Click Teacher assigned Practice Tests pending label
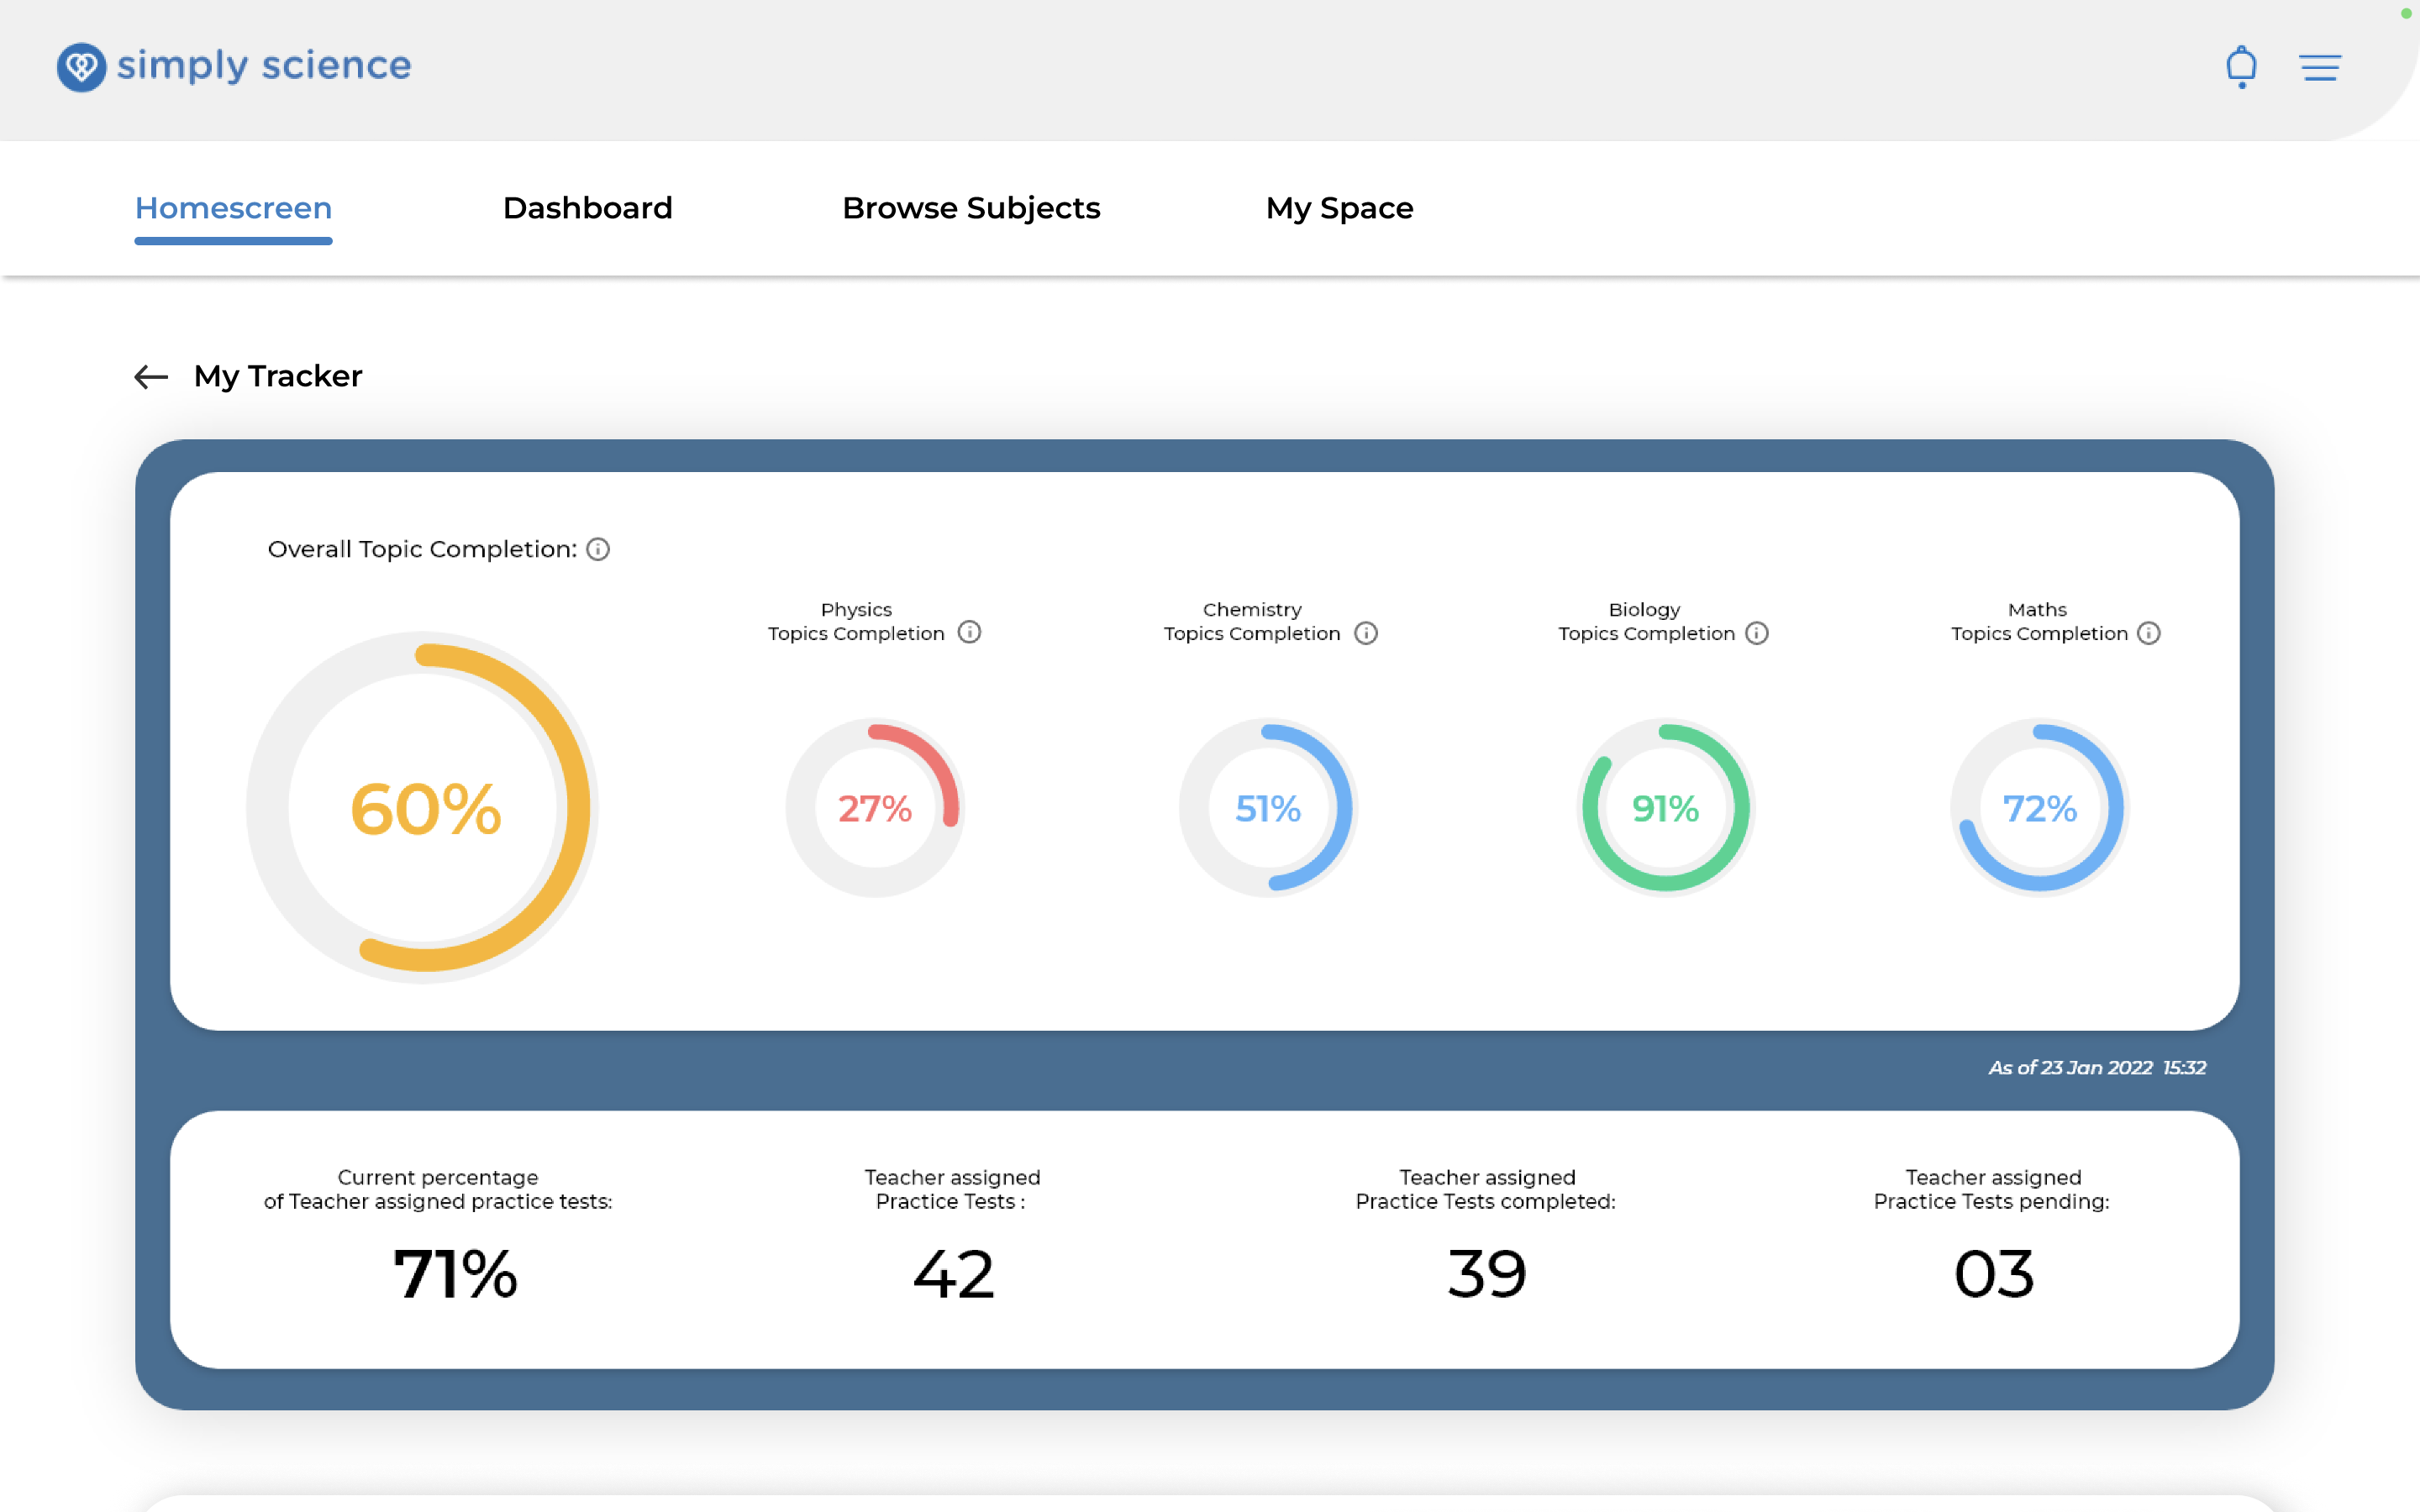 coord(1992,1189)
